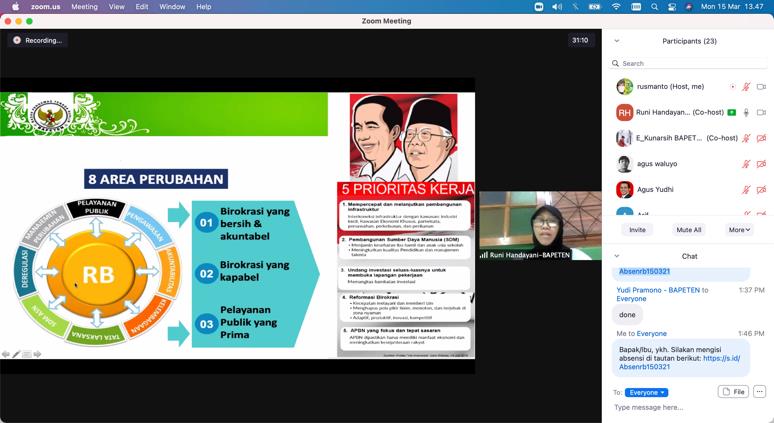Open the Edit menu

tap(142, 7)
